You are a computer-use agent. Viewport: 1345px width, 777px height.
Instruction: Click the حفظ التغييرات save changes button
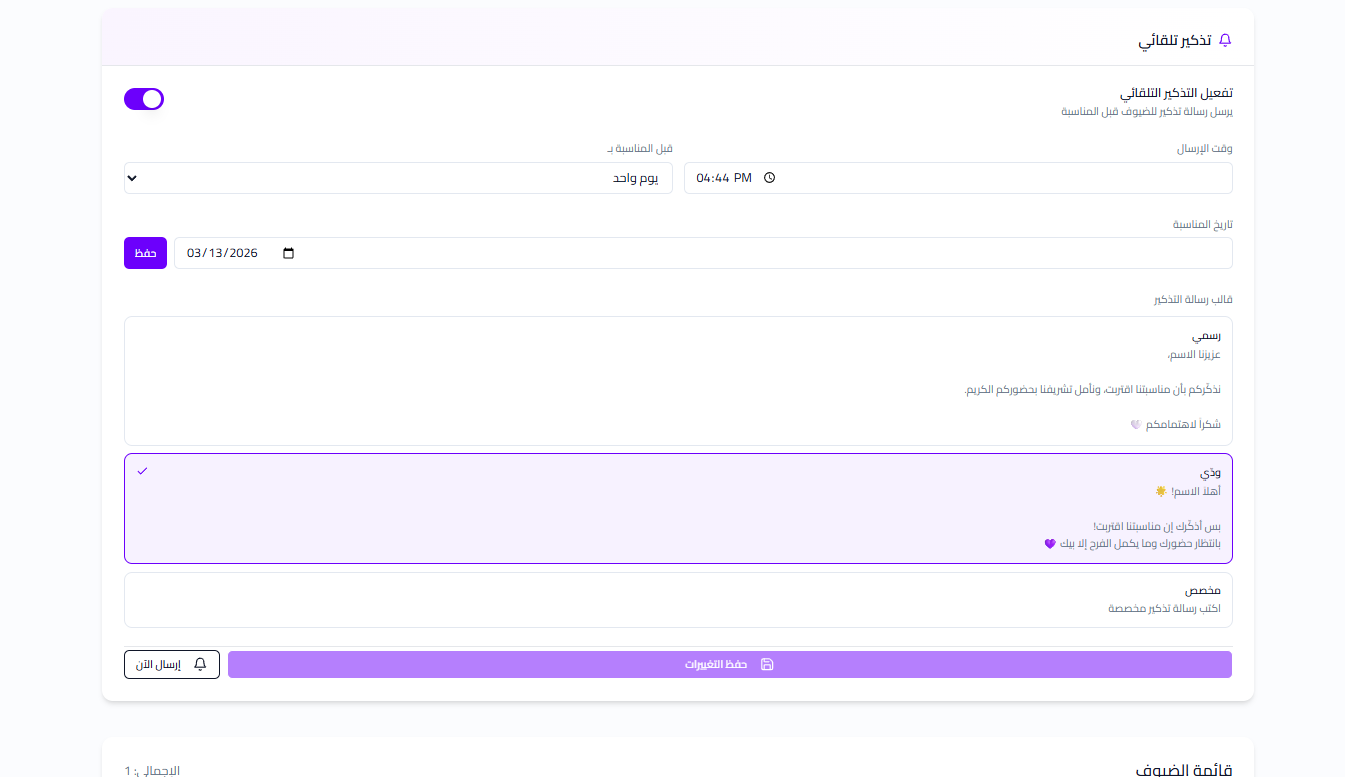pos(729,664)
